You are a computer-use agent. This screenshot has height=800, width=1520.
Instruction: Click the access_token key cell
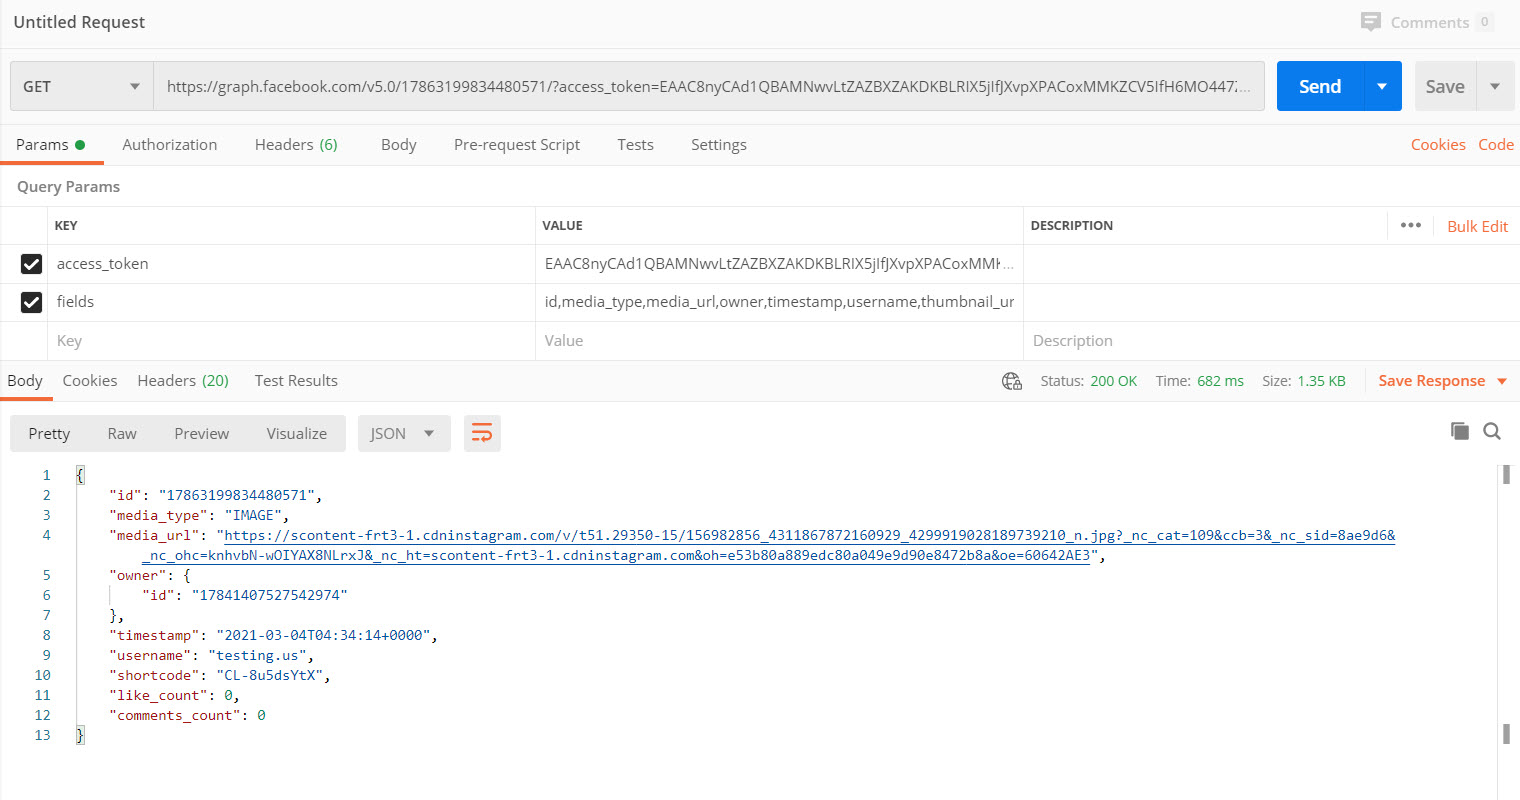coord(291,264)
